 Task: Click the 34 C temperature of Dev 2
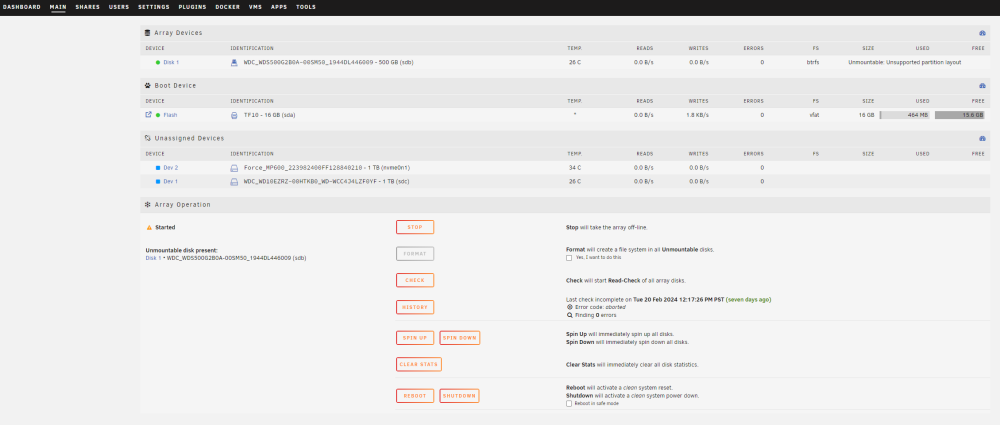[x=575, y=168]
